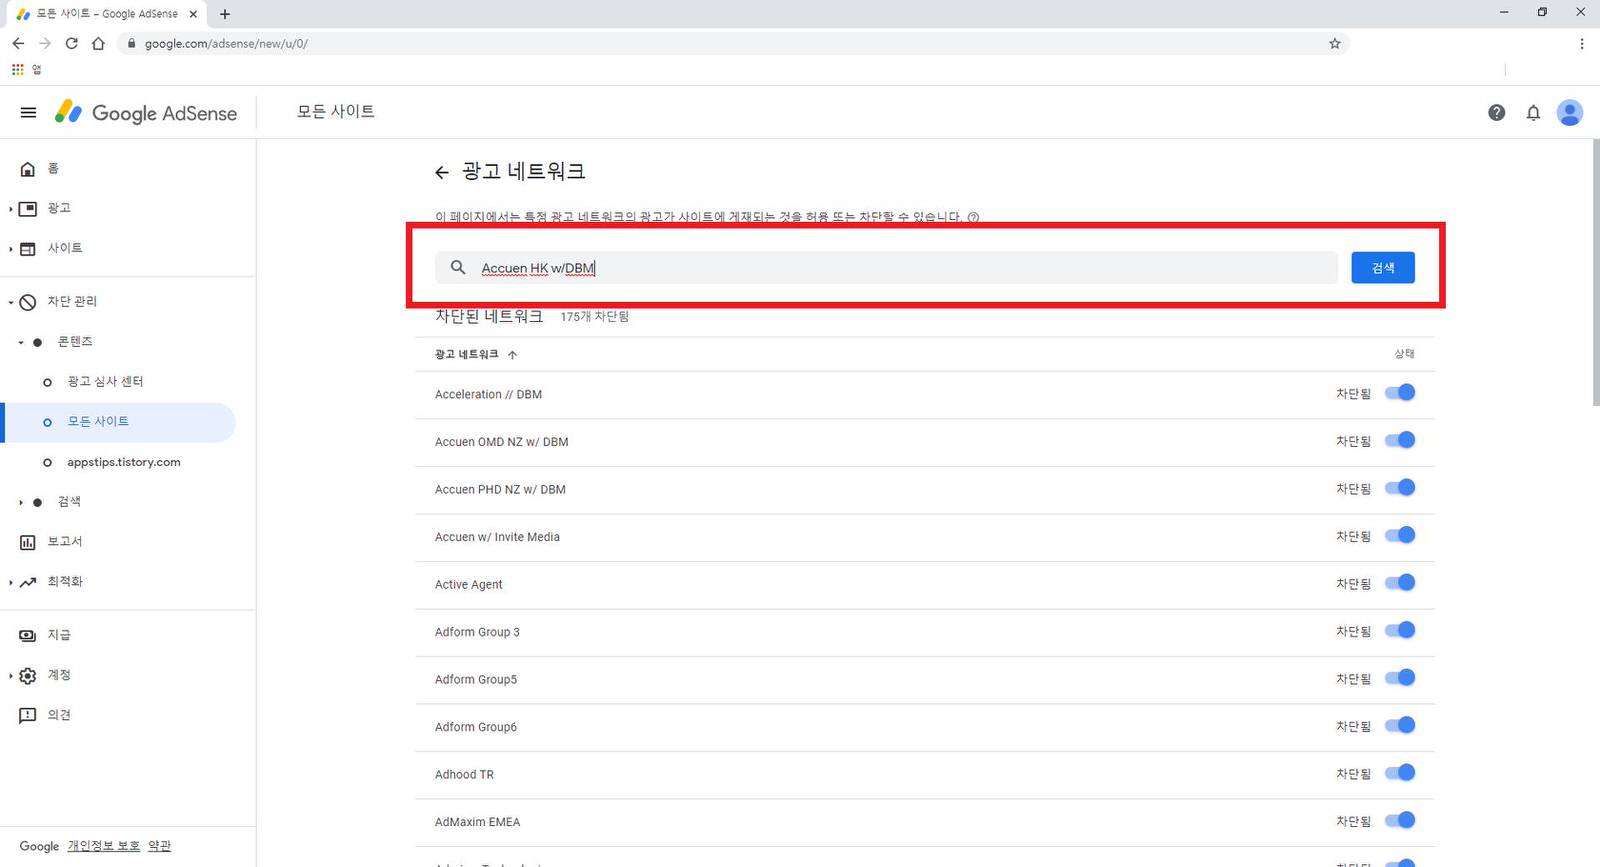Screen dimensions: 1600x867
Task: Click the network search input field
Action: (886, 268)
